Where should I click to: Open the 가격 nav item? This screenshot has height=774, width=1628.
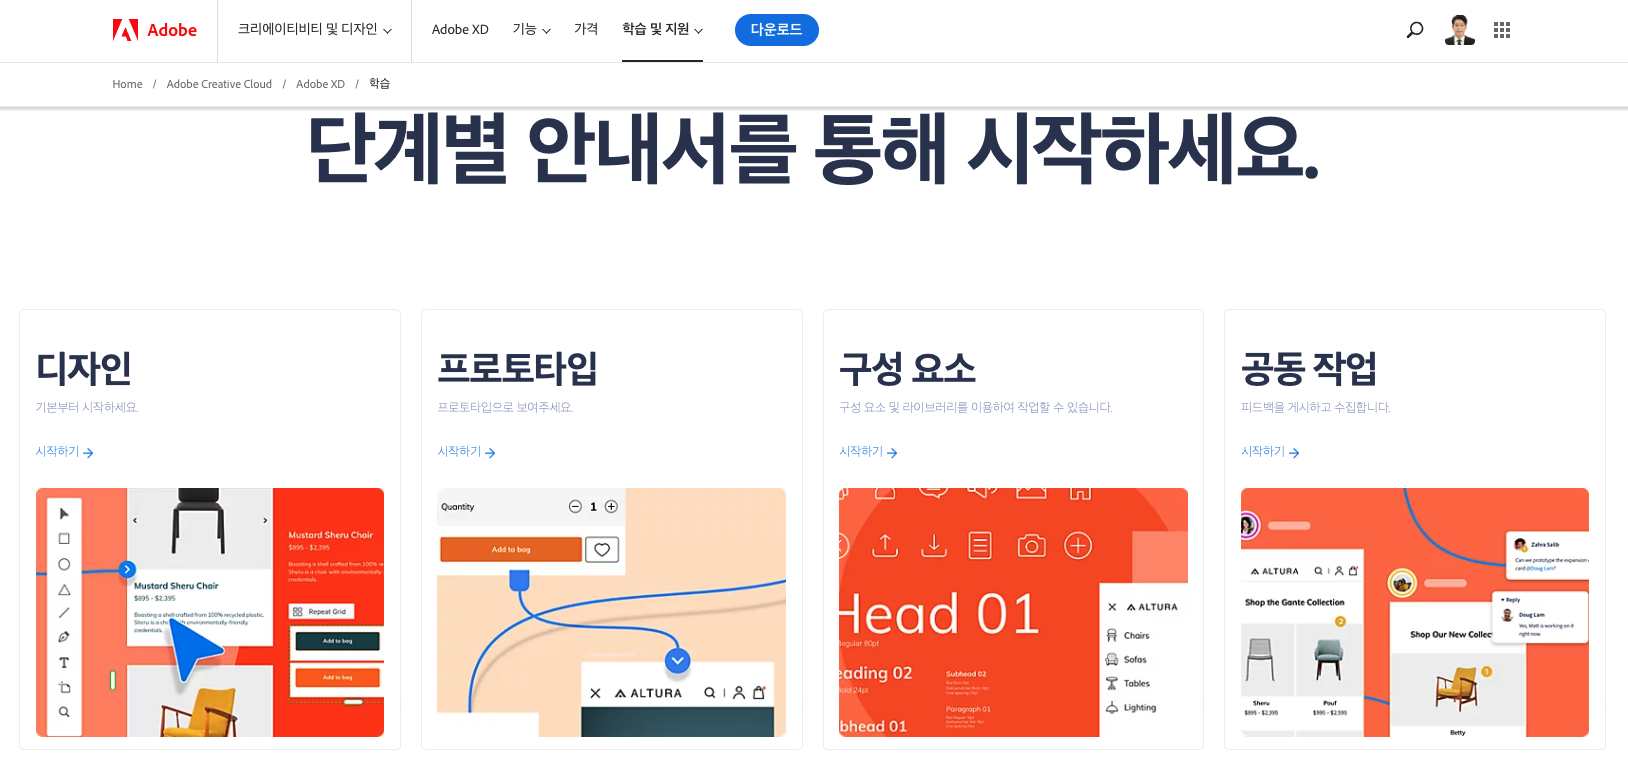pos(586,30)
